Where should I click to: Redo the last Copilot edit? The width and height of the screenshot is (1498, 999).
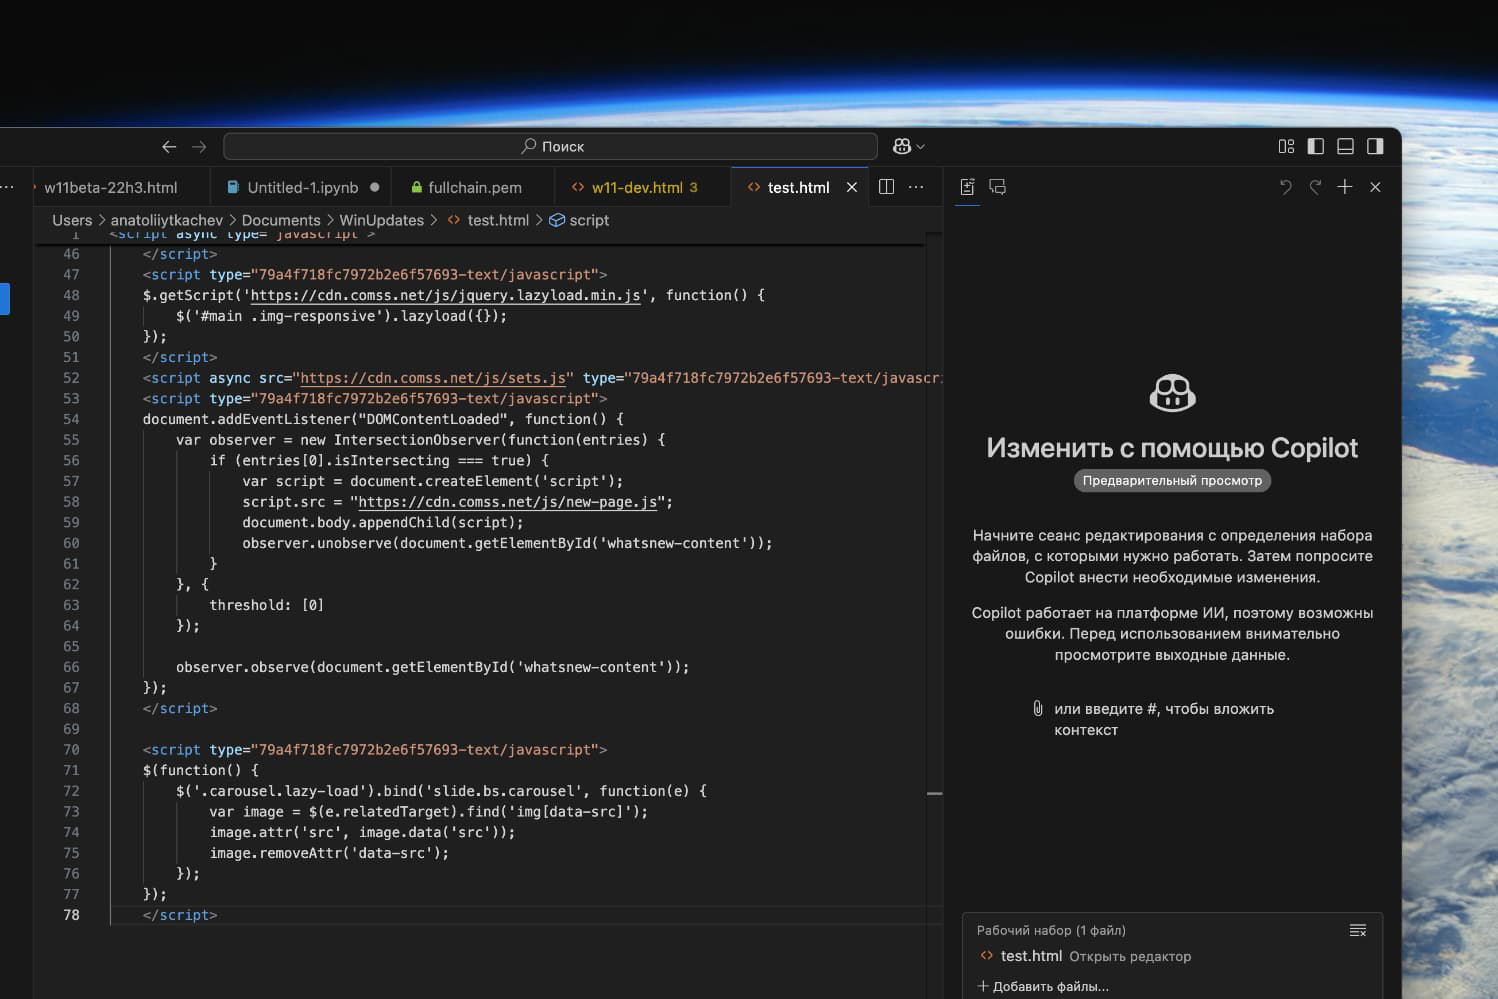[1316, 187]
